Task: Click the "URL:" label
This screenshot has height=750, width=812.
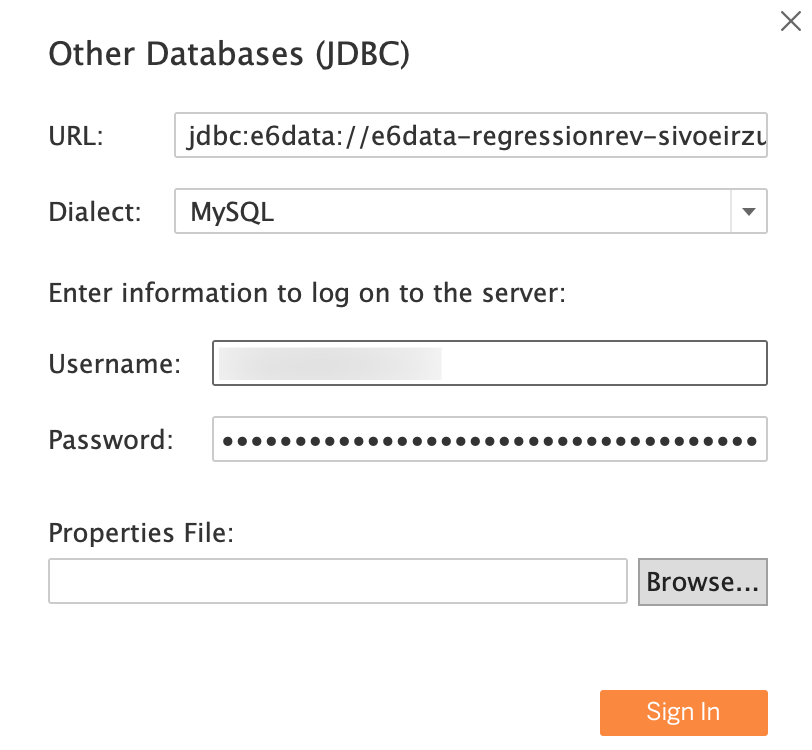Action: pos(76,137)
